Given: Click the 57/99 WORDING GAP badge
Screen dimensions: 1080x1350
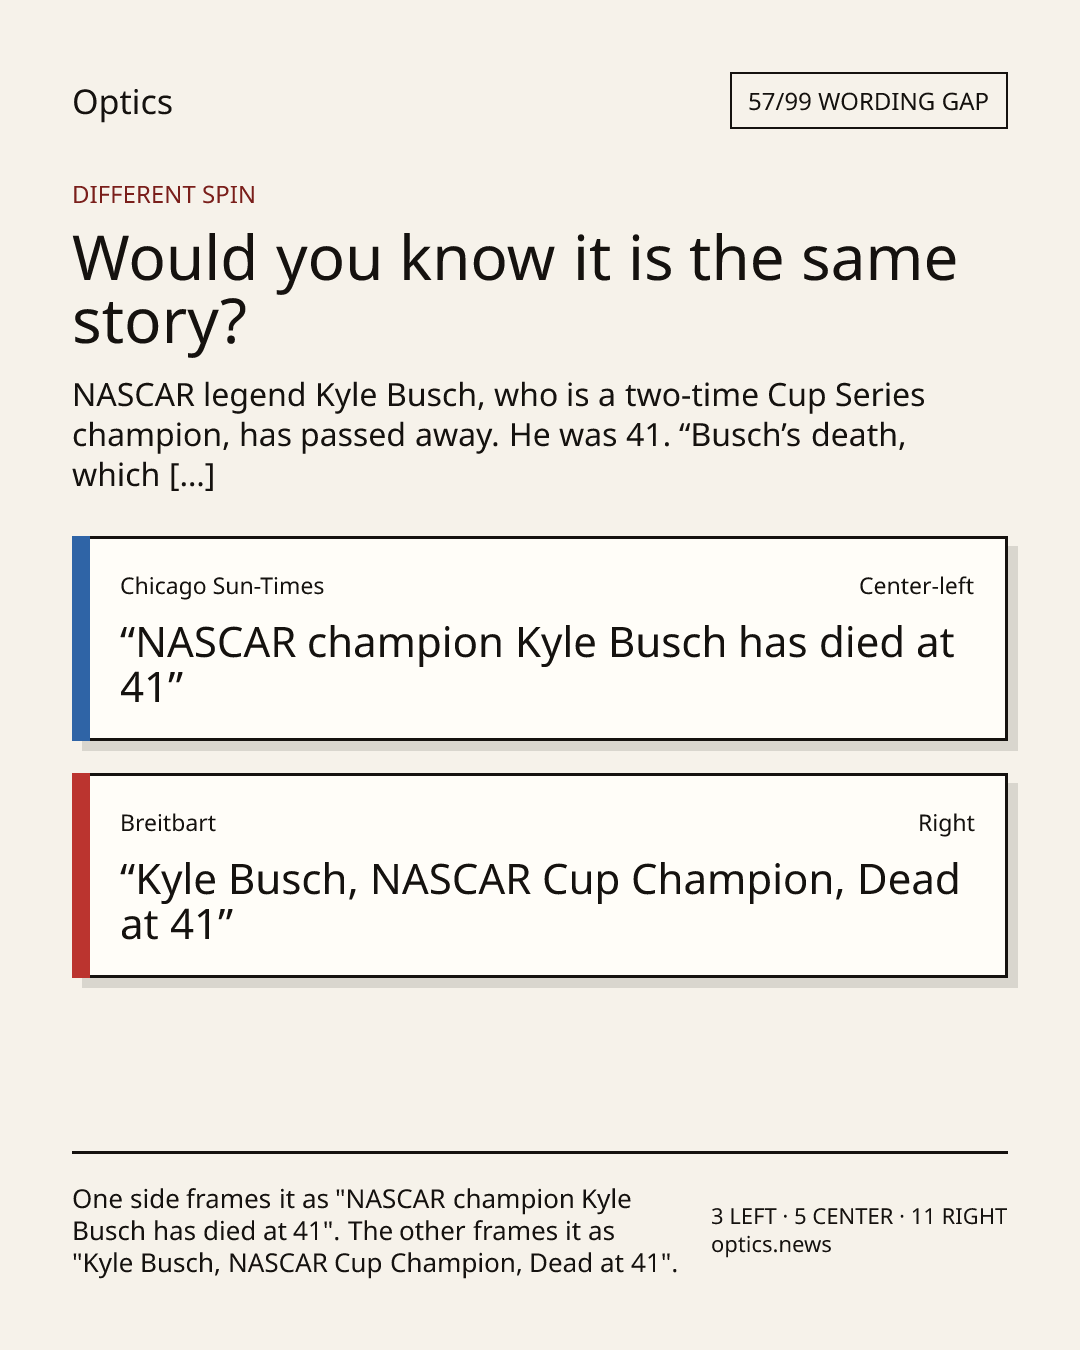Looking at the screenshot, I should (868, 101).
